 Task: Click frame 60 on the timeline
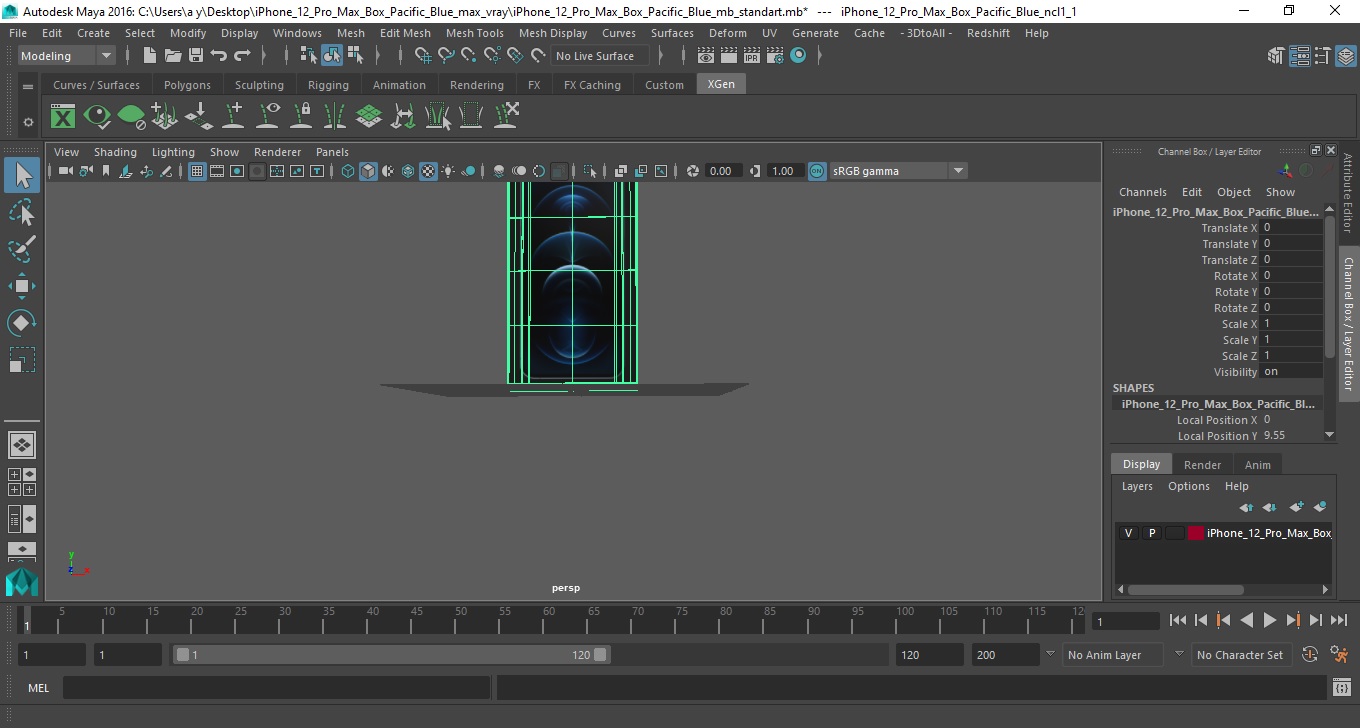pyautogui.click(x=549, y=621)
